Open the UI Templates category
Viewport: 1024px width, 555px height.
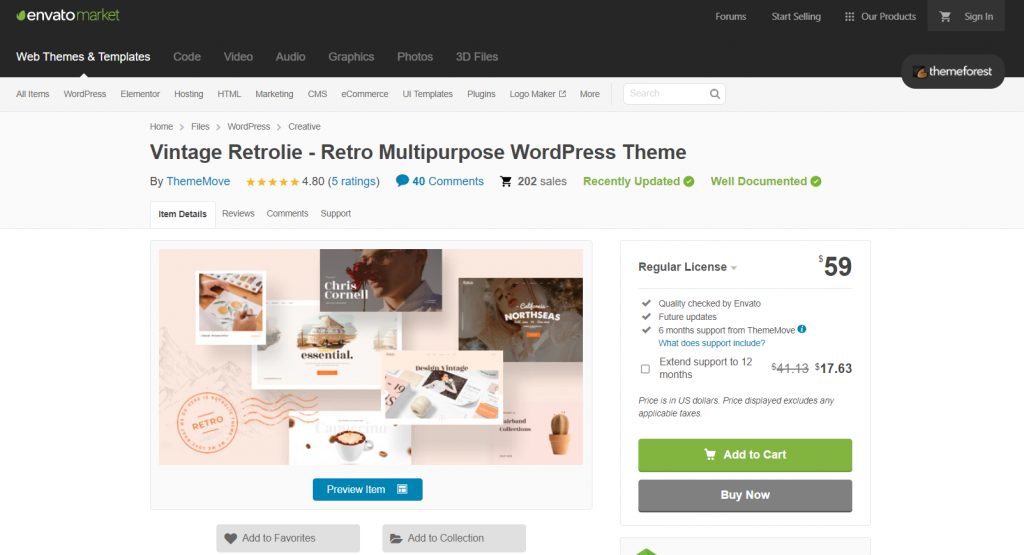[x=428, y=94]
